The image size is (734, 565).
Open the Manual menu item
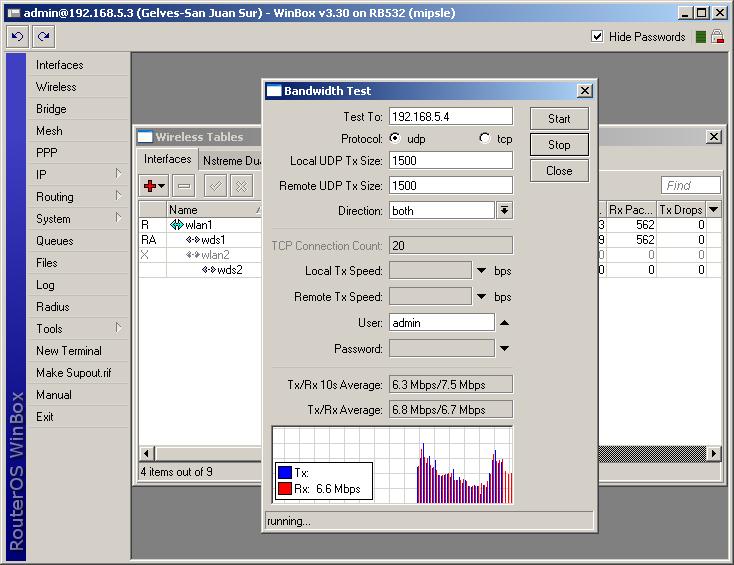(77, 395)
